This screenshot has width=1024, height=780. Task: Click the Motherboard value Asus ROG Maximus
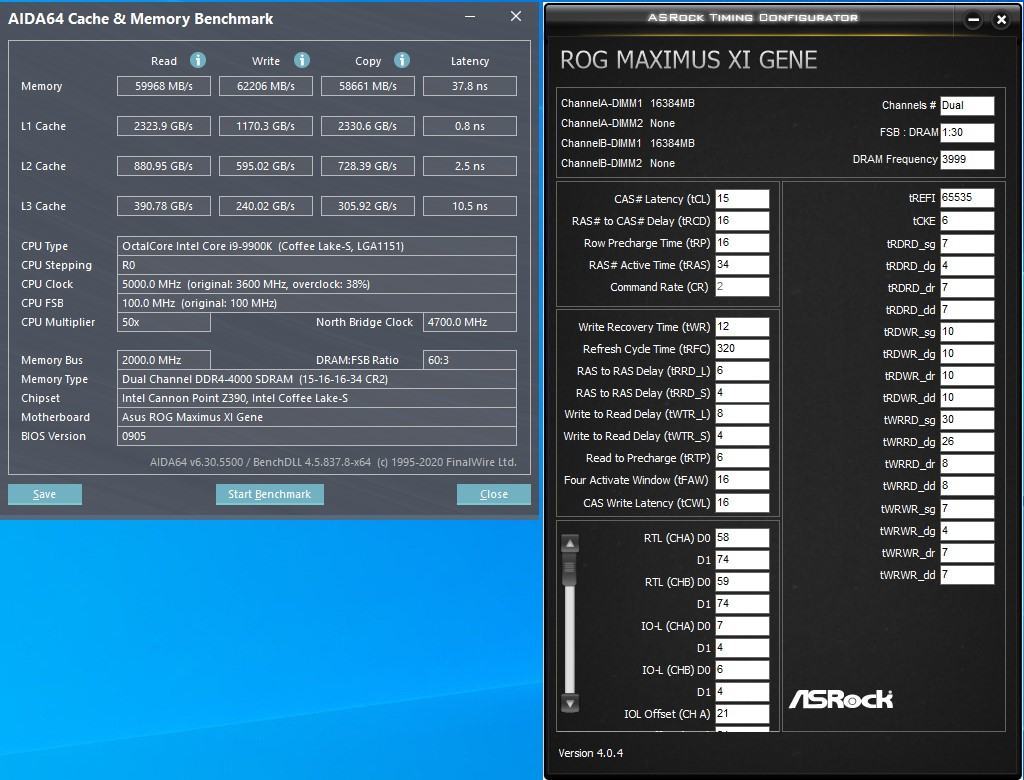point(317,417)
